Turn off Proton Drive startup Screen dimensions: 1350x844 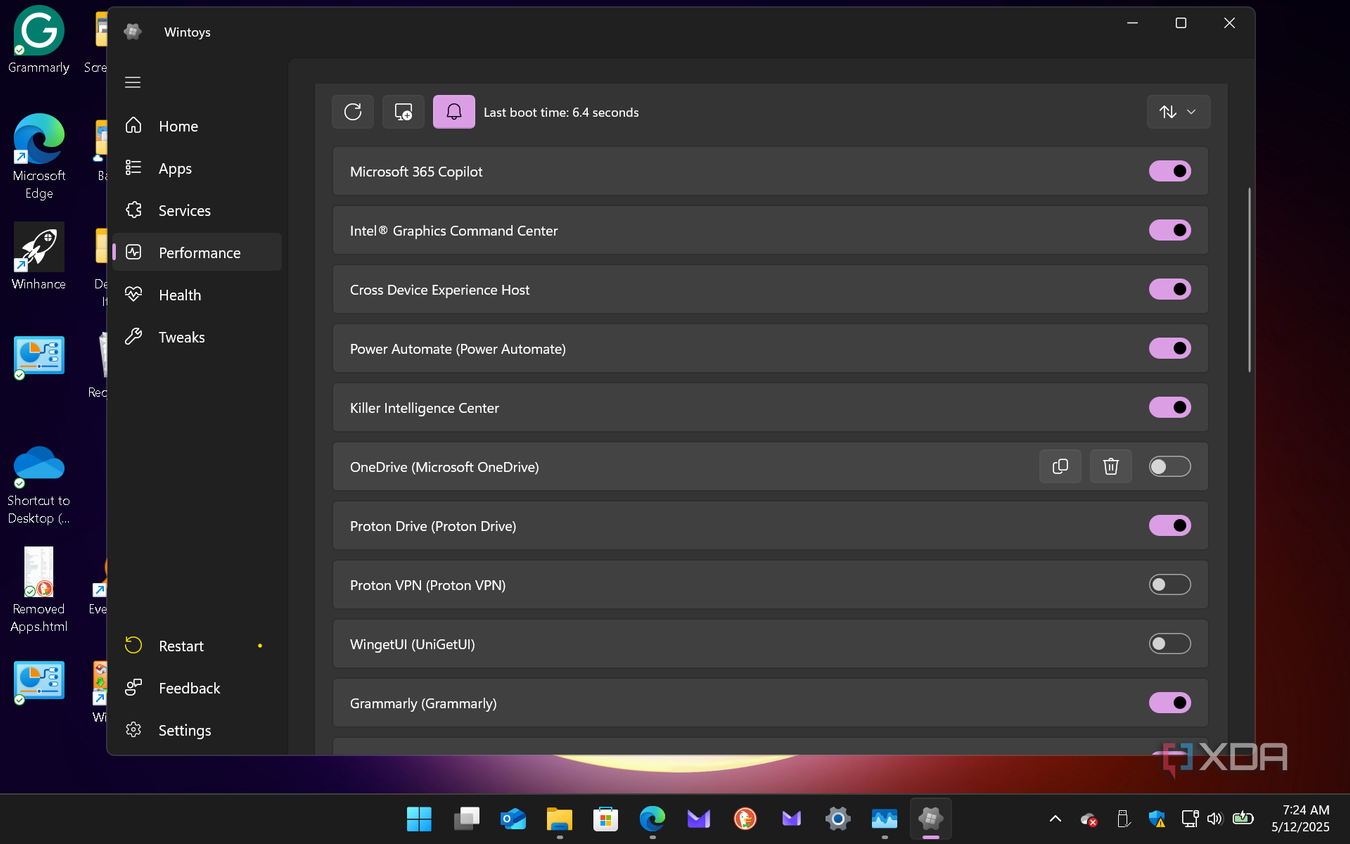(1170, 525)
